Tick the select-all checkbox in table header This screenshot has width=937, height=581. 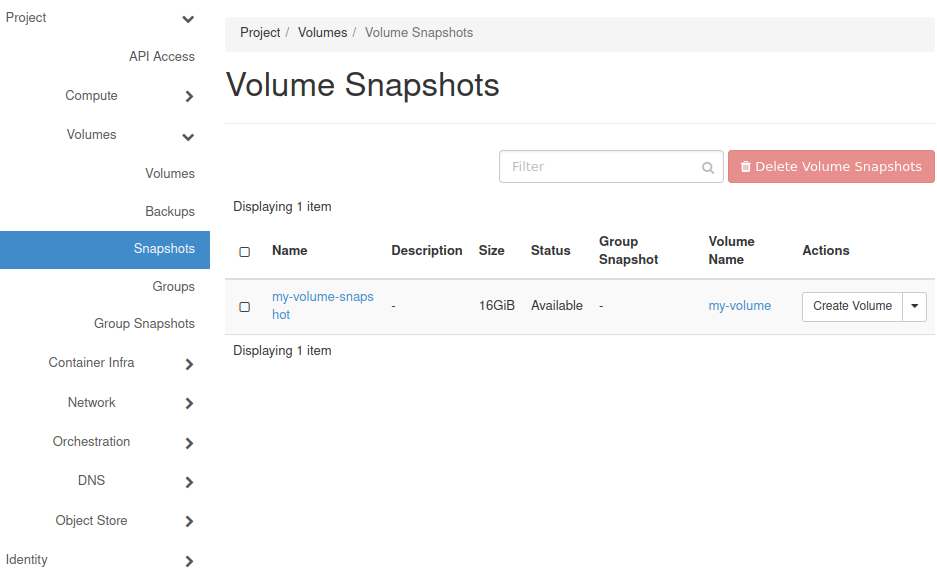(x=245, y=252)
